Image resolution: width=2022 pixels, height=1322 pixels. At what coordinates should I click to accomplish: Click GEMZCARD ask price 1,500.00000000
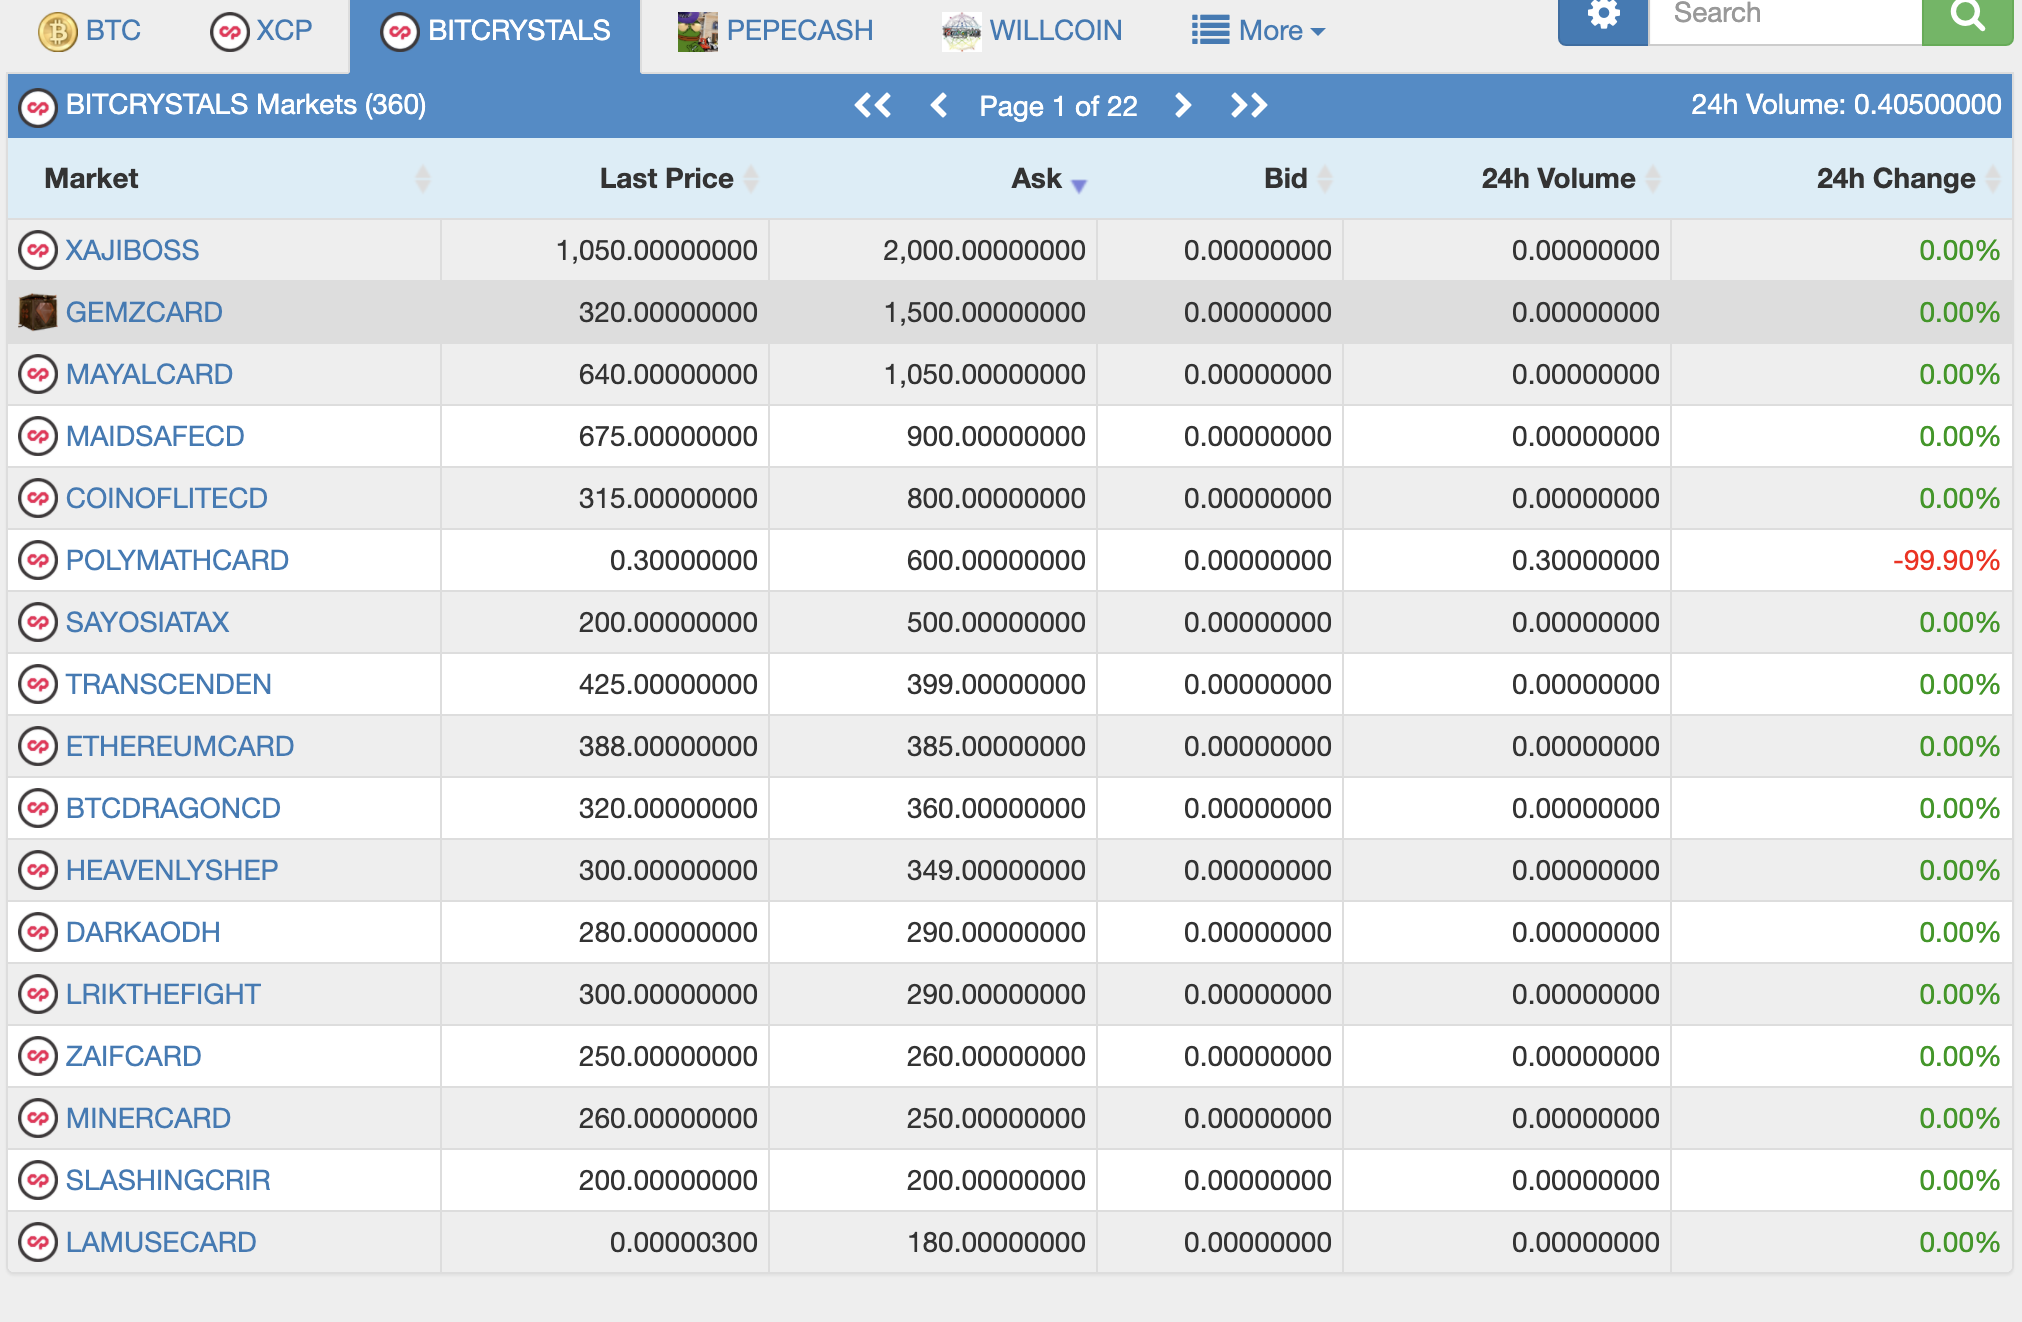(985, 312)
